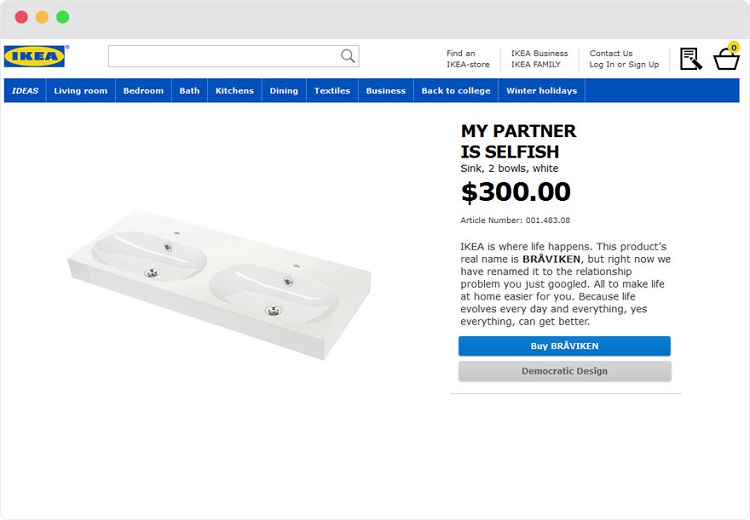Focus the search input field
750x520 pixels.
(233, 56)
